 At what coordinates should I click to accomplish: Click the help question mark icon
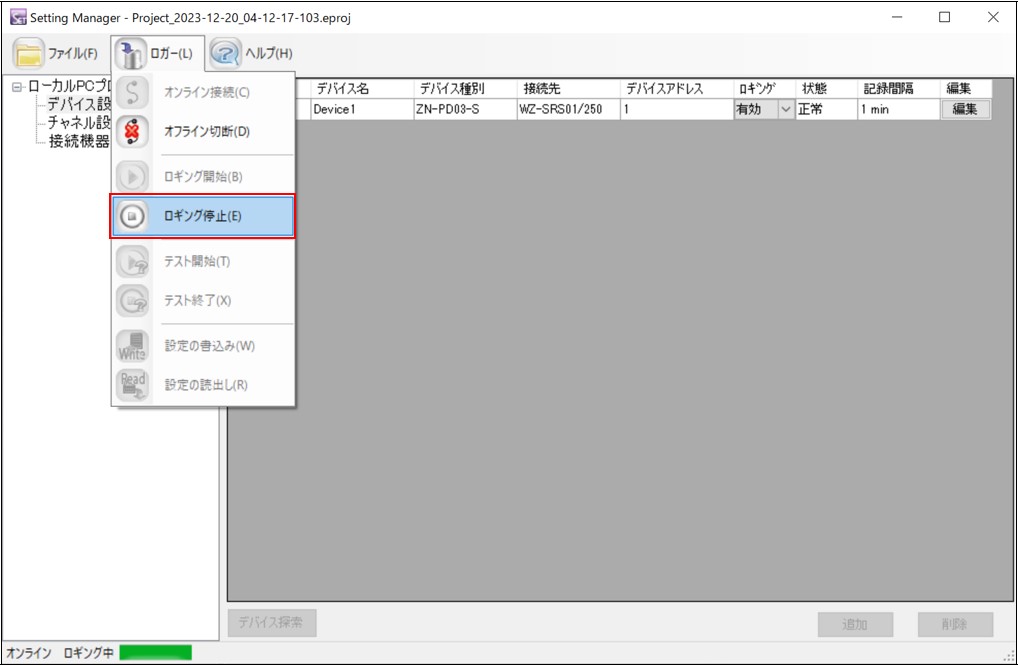pos(225,50)
